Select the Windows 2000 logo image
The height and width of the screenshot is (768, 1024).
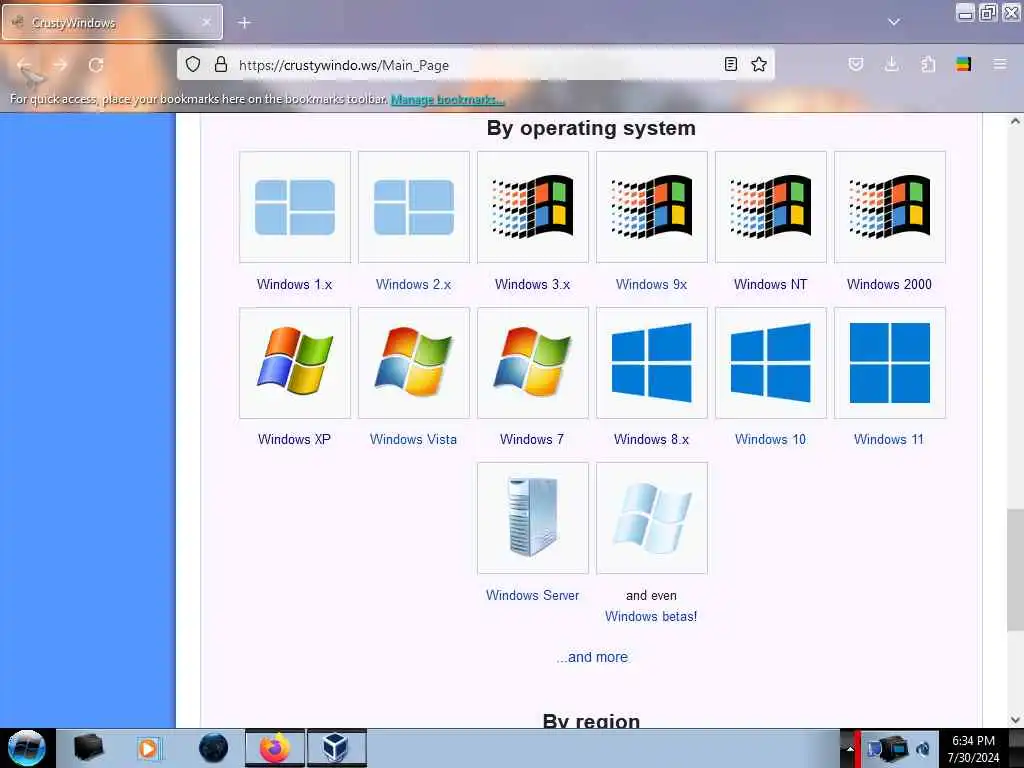tap(889, 207)
